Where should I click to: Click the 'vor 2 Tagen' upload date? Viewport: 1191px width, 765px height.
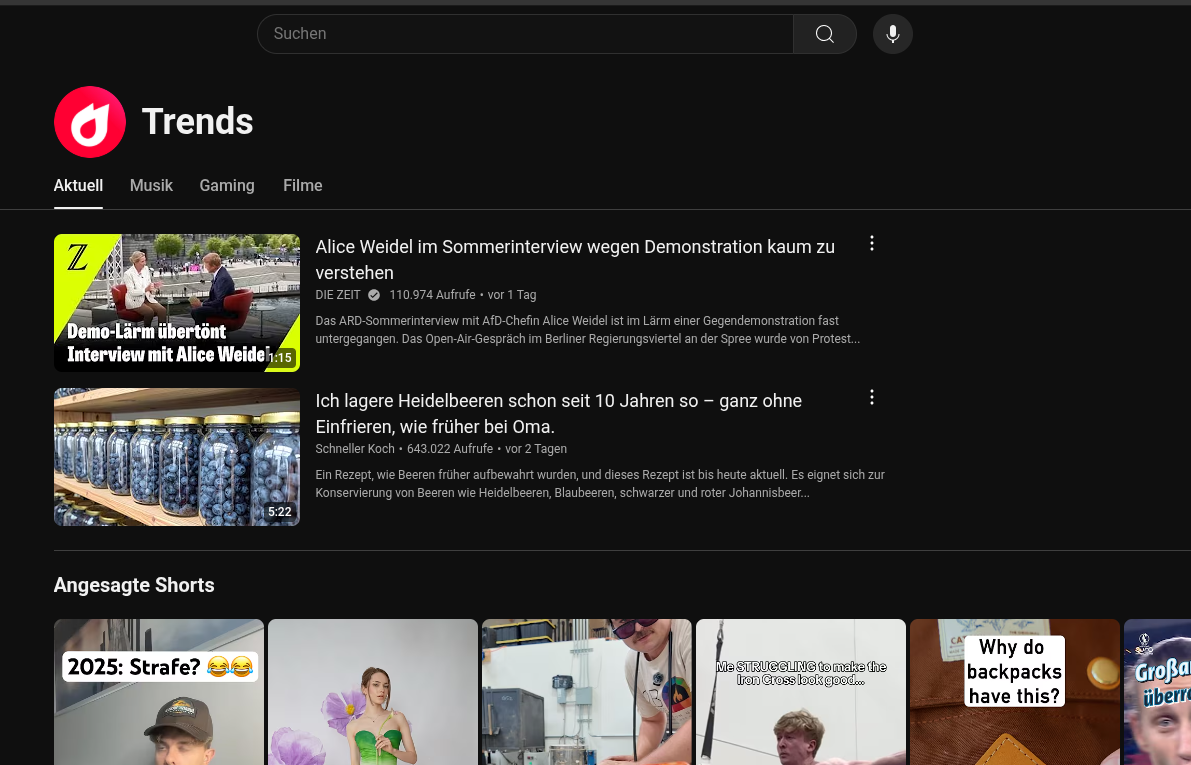tap(536, 449)
